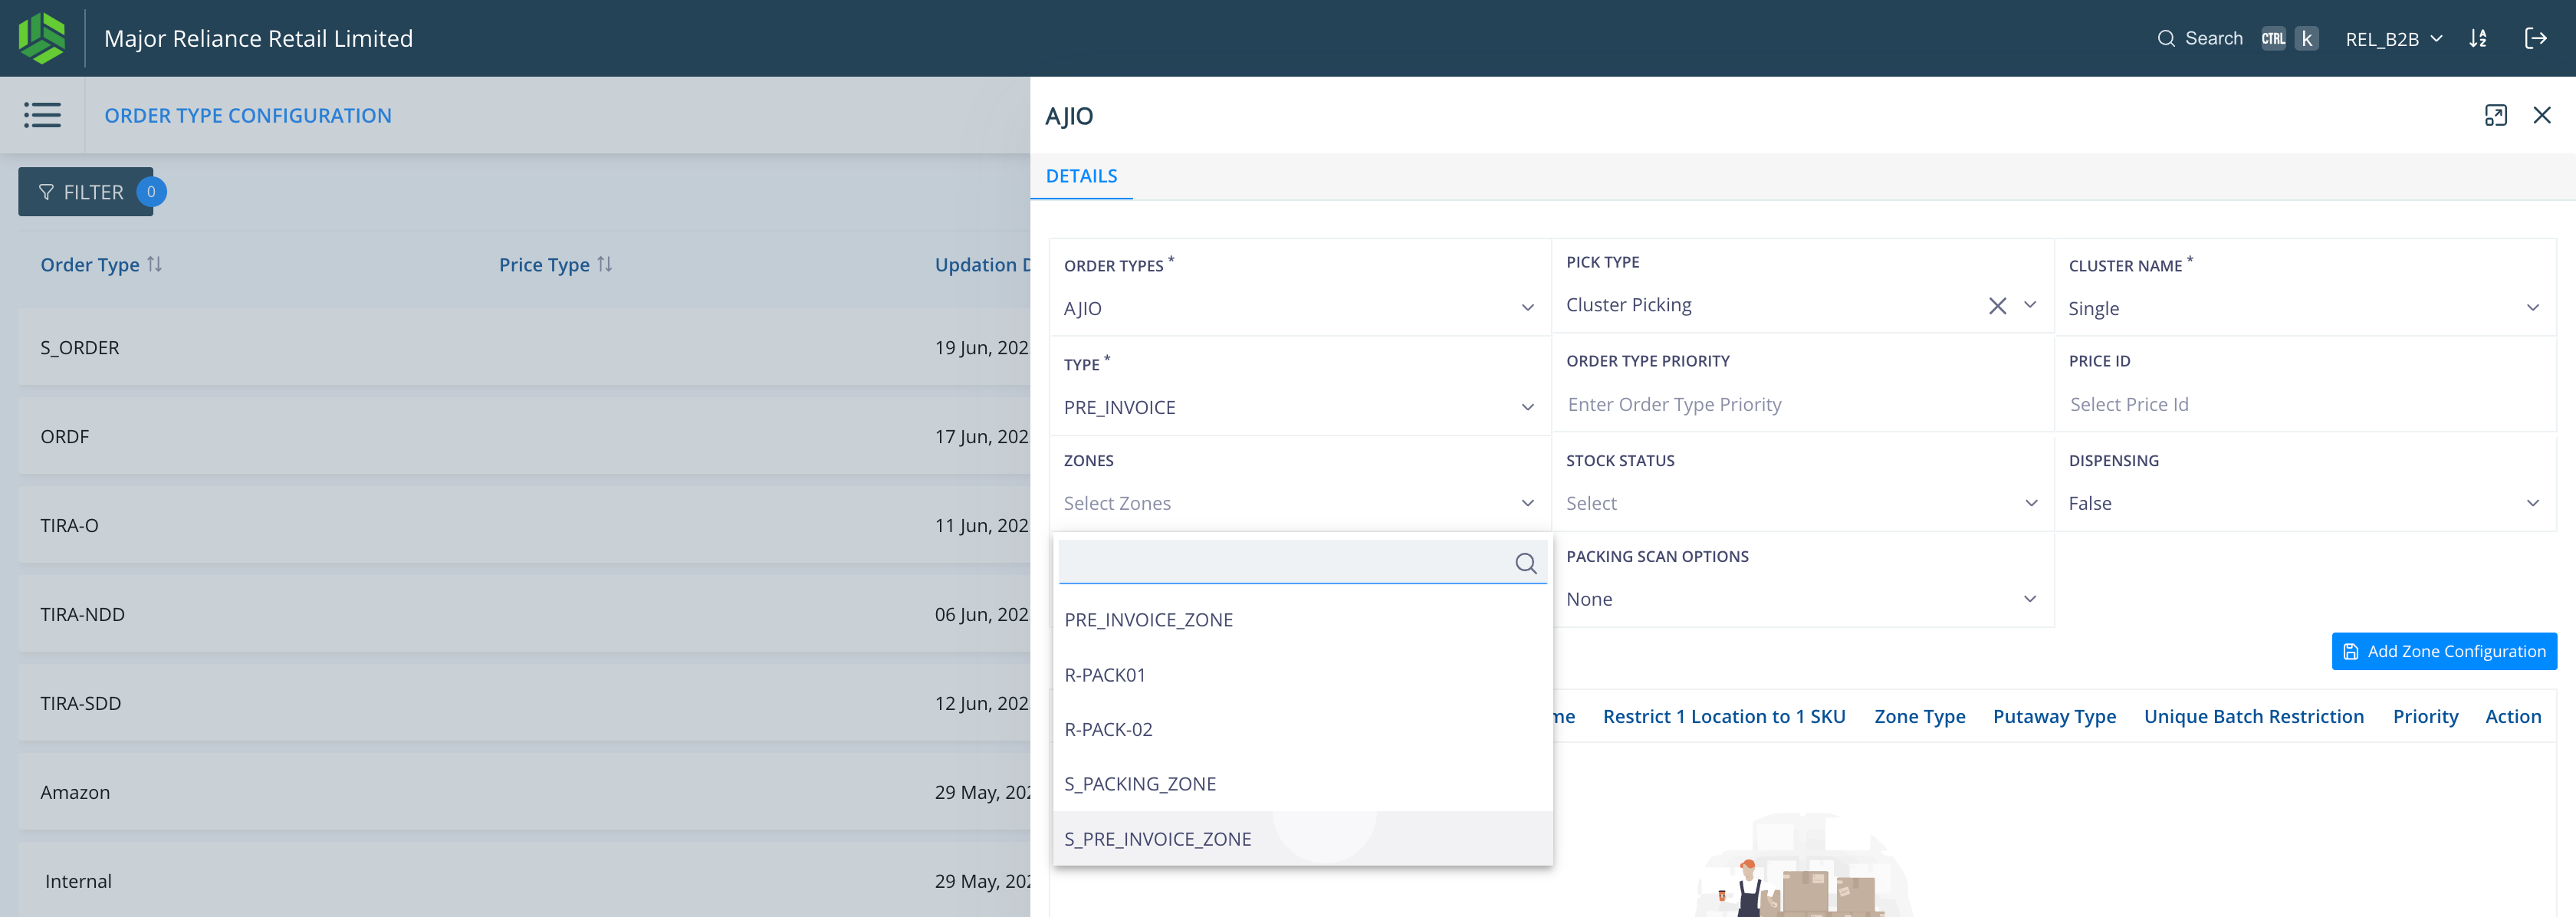Open the TIRA-NDD row

524,614
